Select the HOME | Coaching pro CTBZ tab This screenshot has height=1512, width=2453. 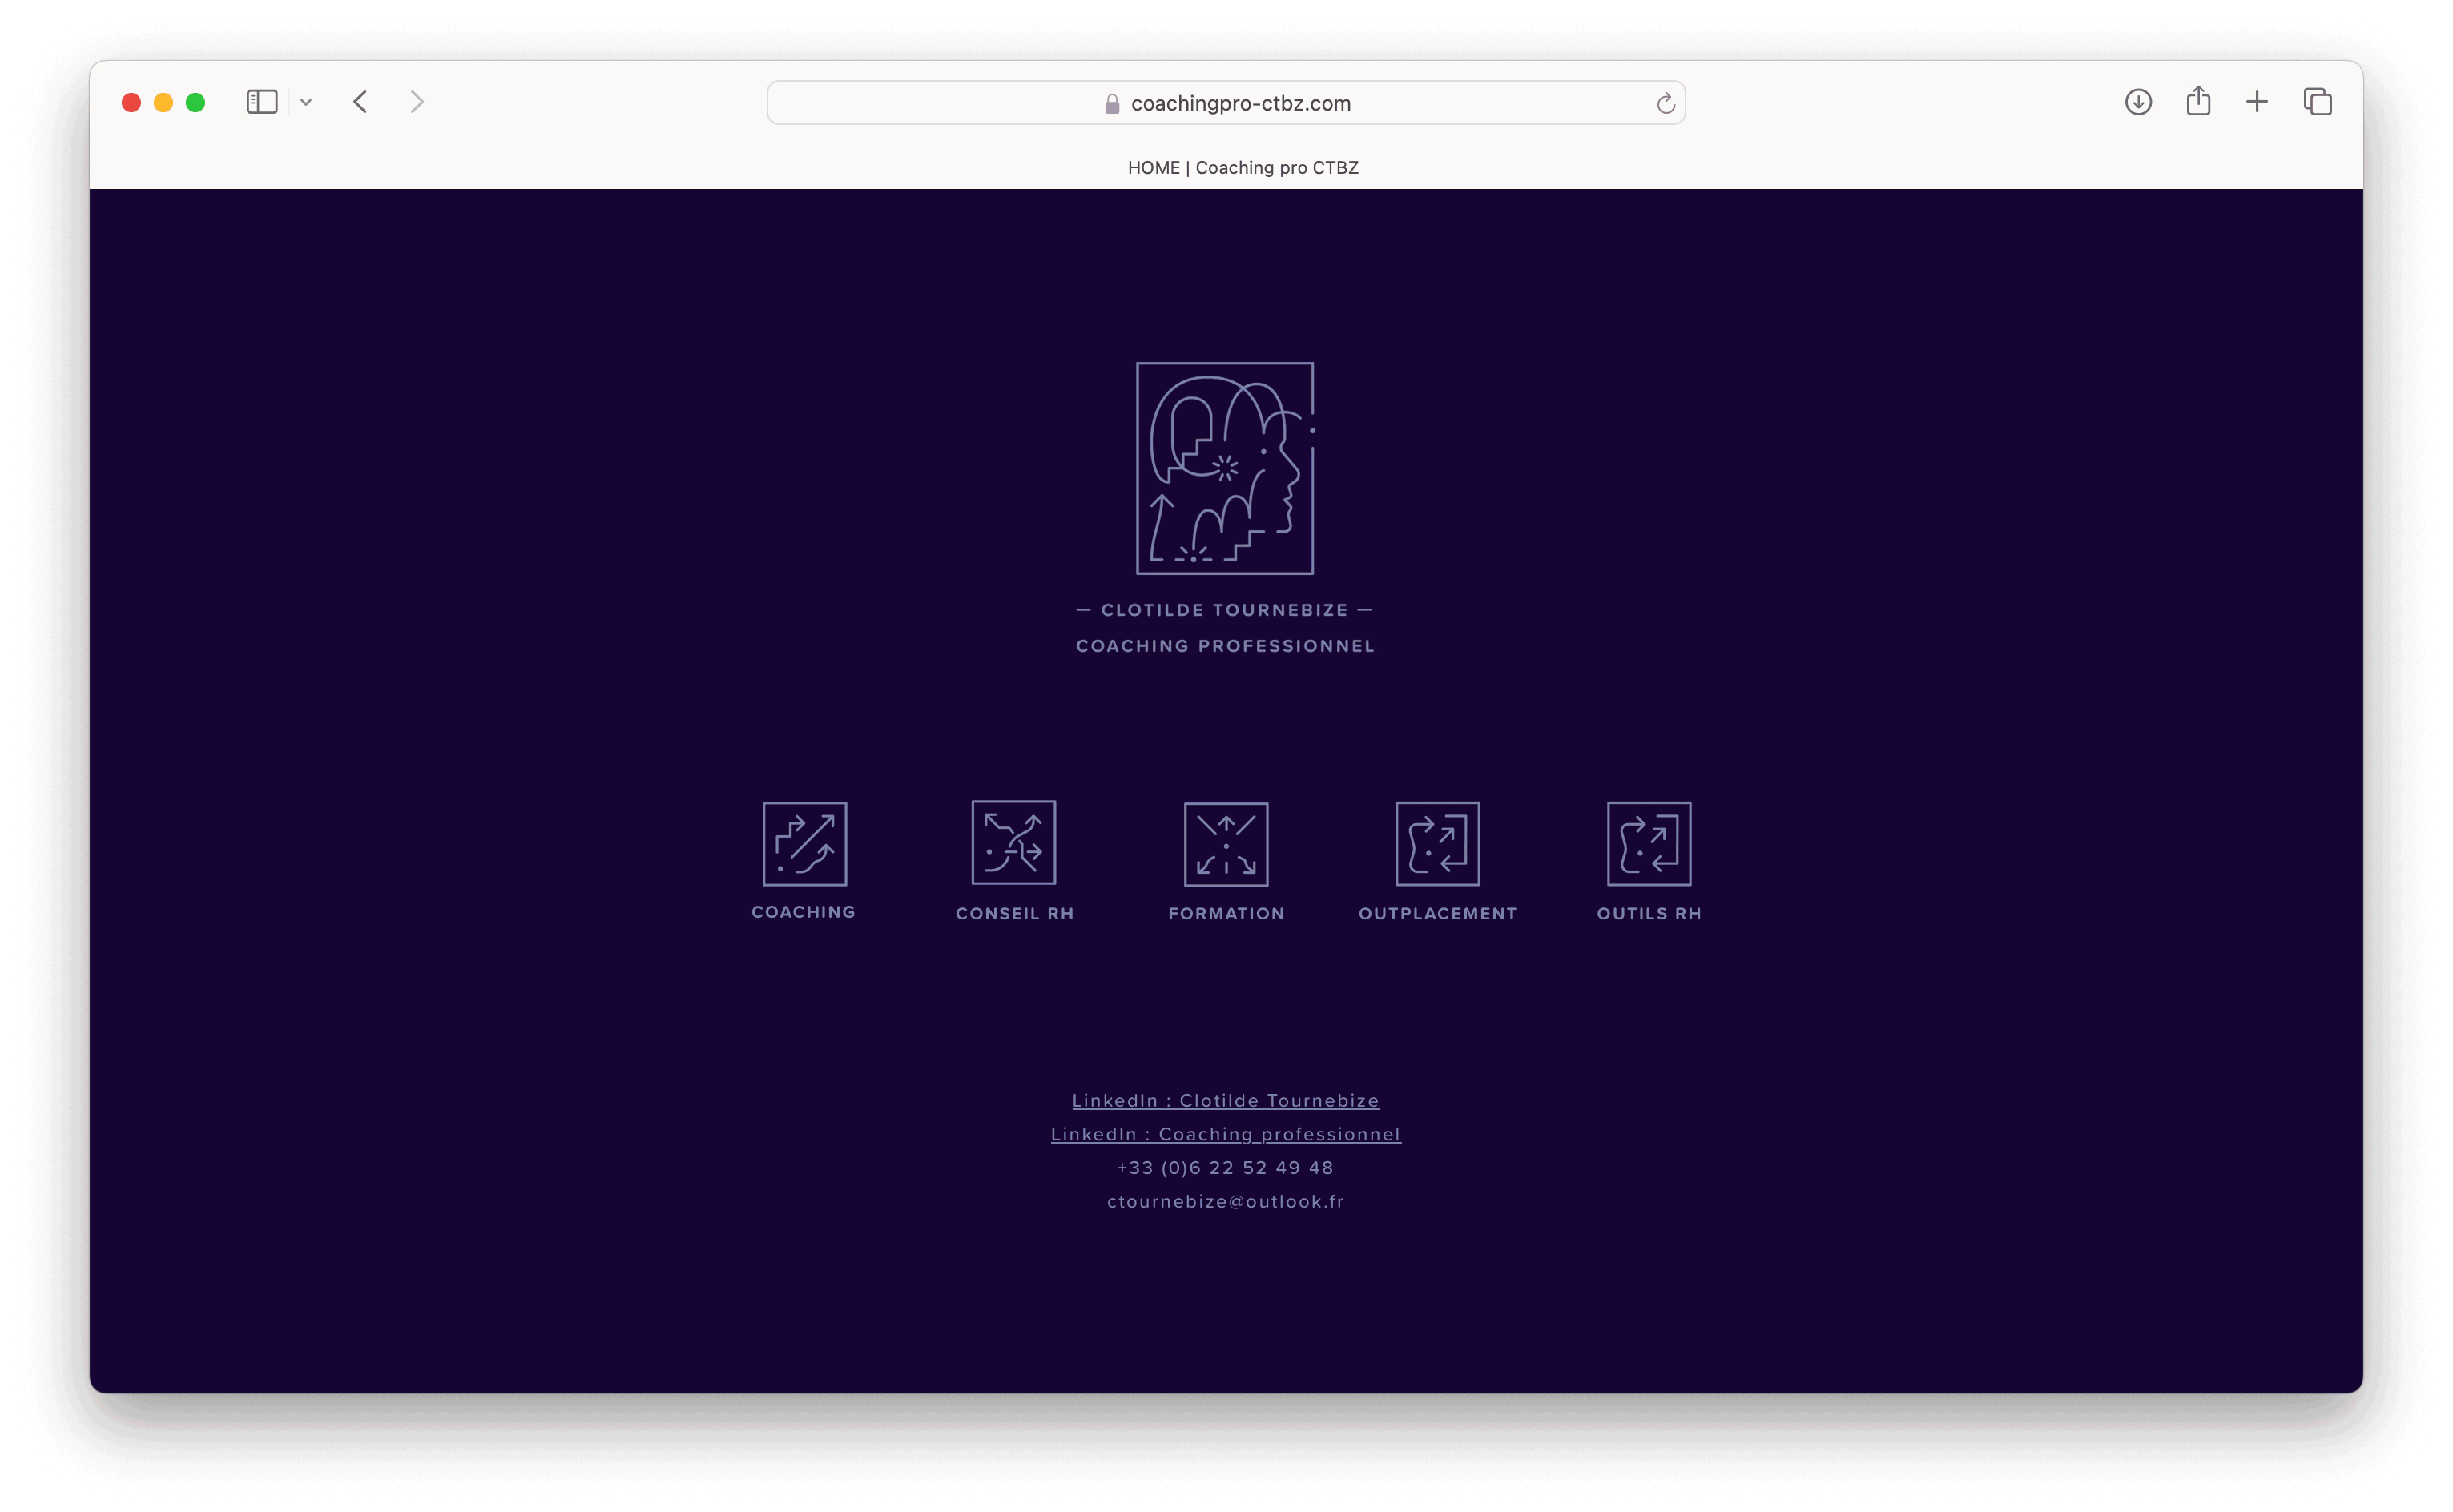pyautogui.click(x=1243, y=168)
